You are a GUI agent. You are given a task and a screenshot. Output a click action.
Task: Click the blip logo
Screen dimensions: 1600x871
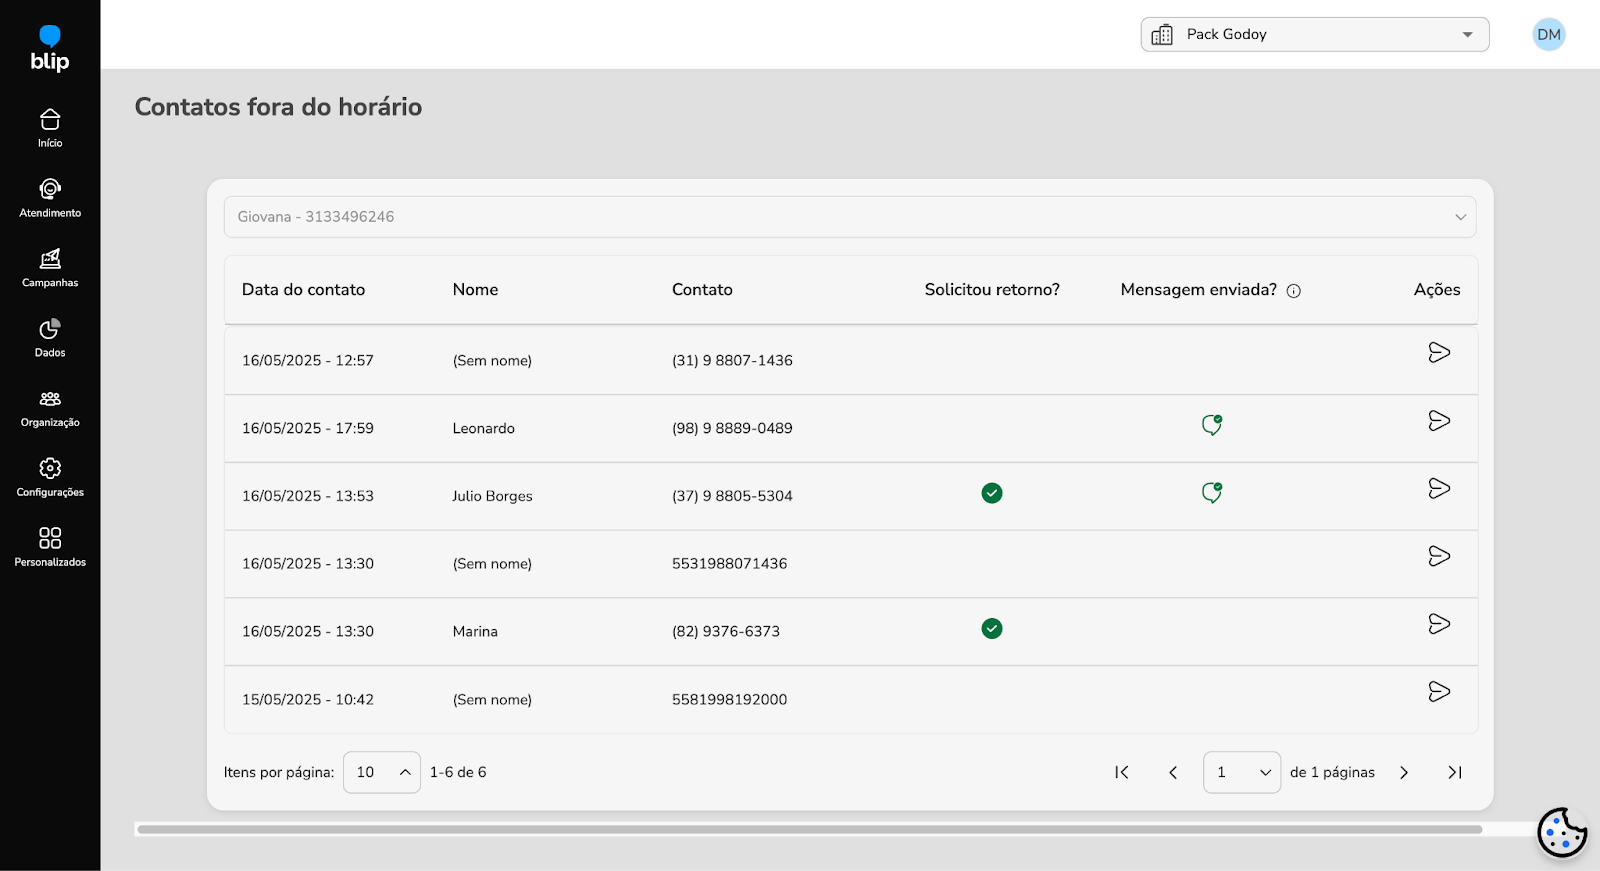50,49
